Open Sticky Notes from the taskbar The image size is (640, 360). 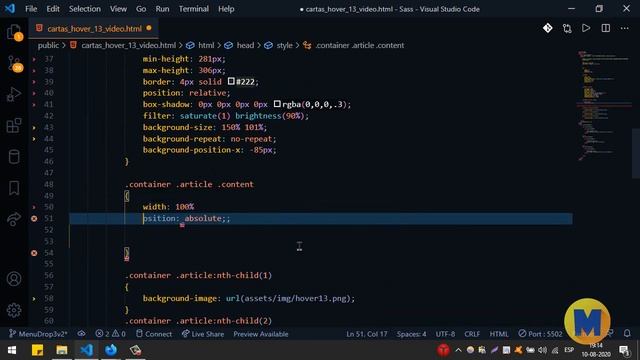click(x=37, y=350)
